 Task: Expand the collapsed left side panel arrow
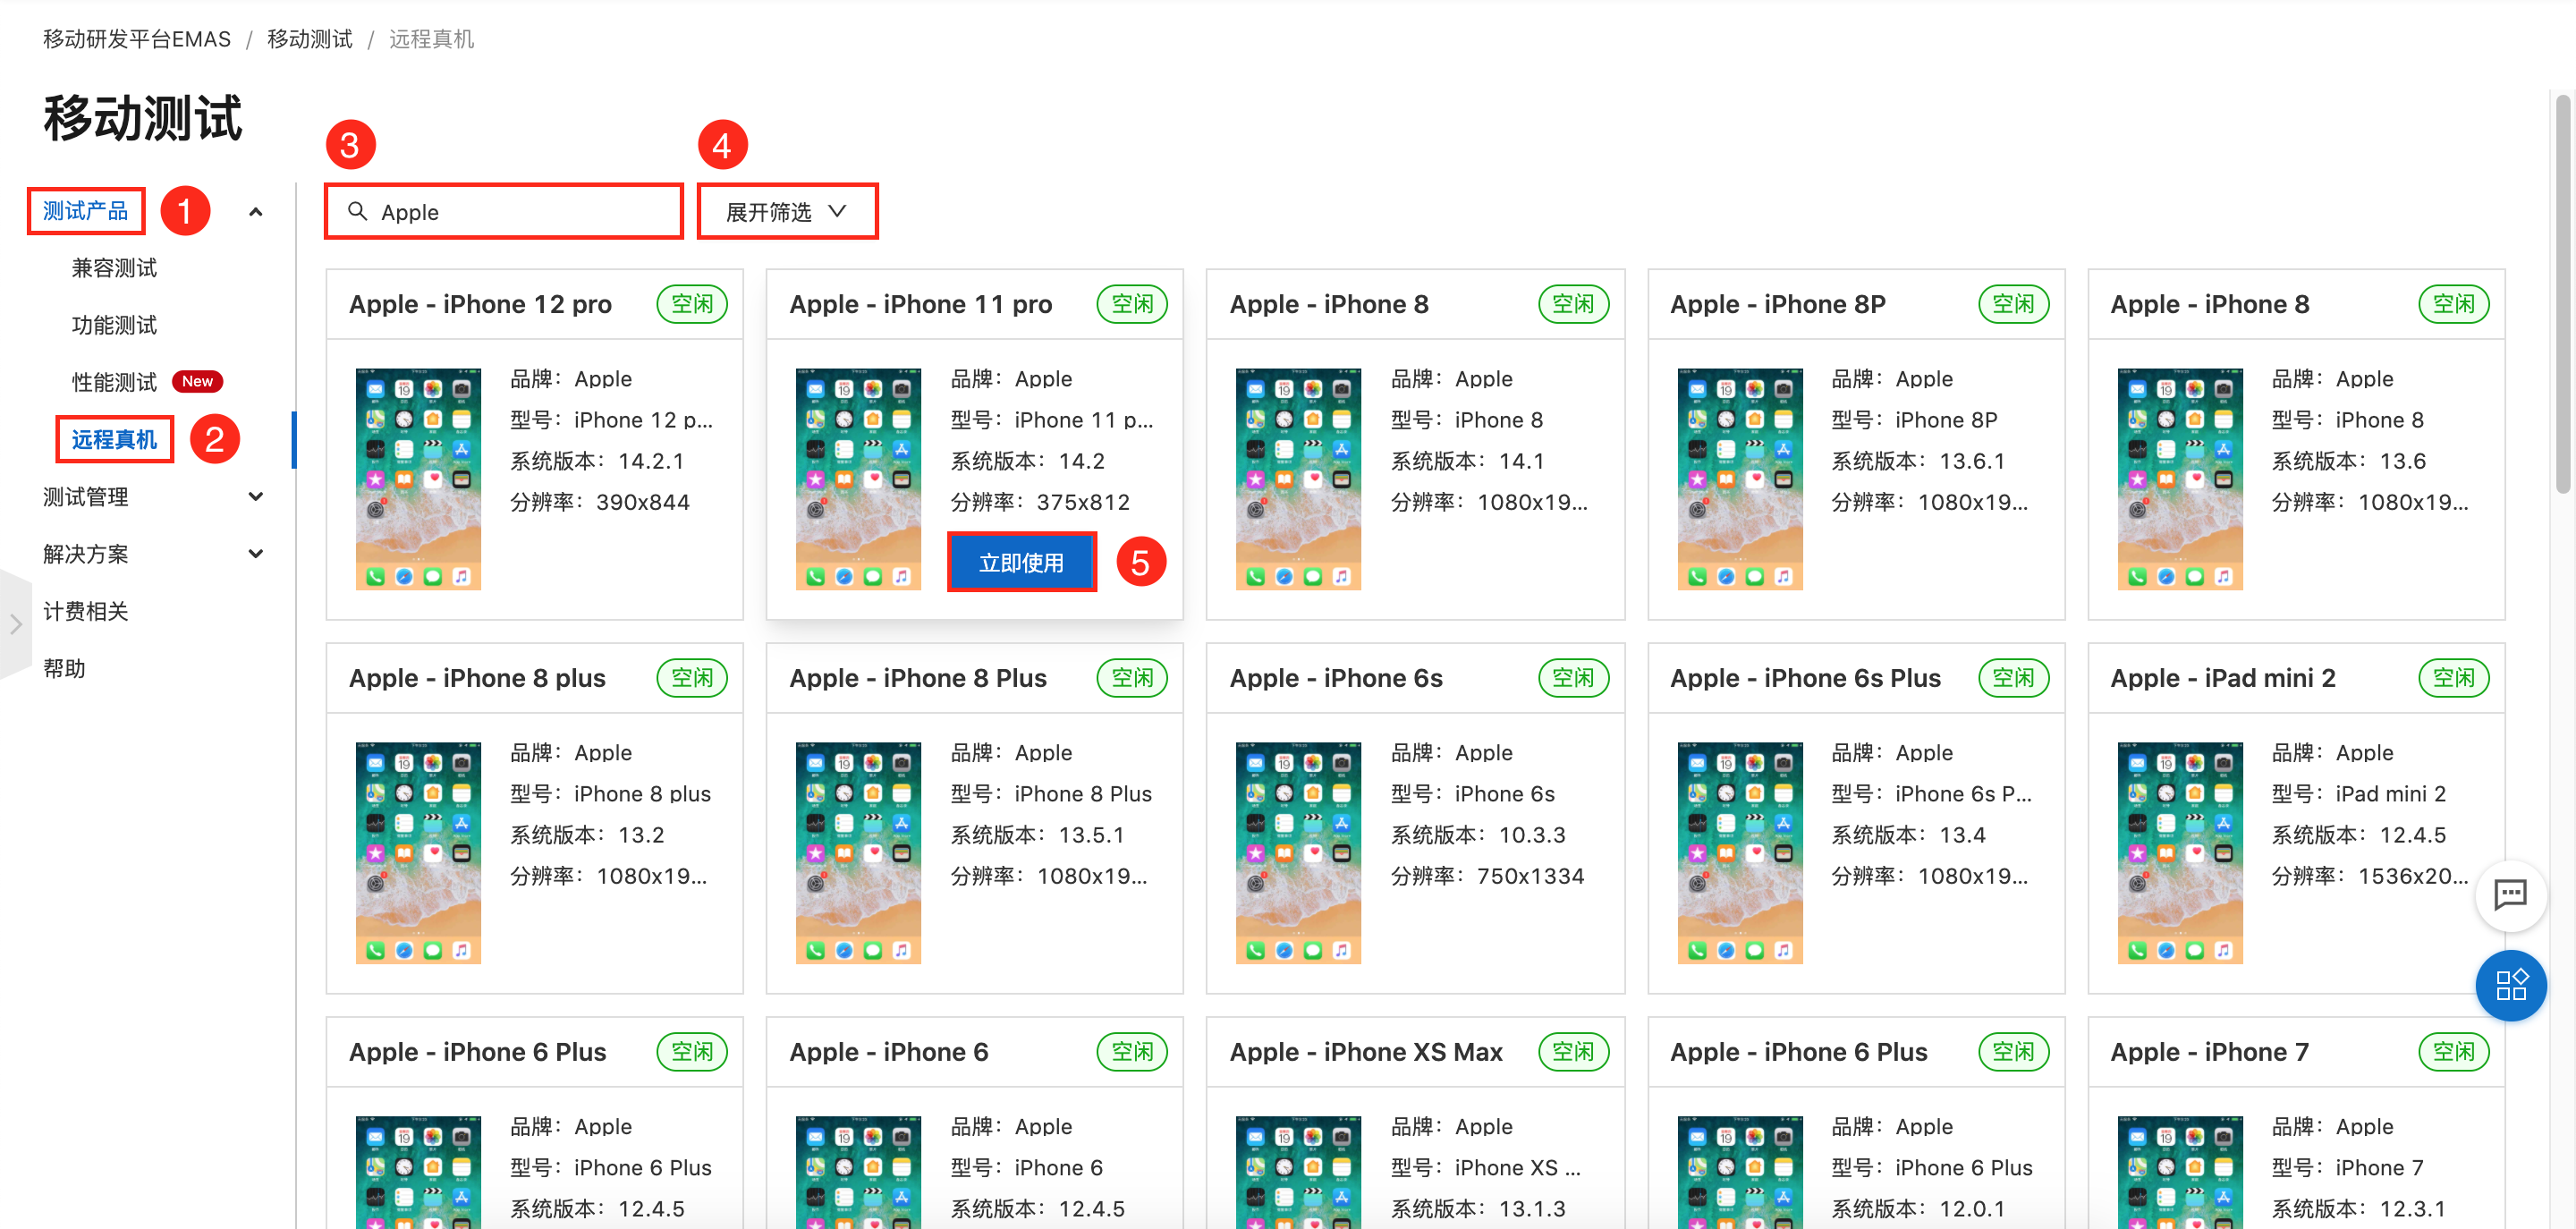[15, 624]
